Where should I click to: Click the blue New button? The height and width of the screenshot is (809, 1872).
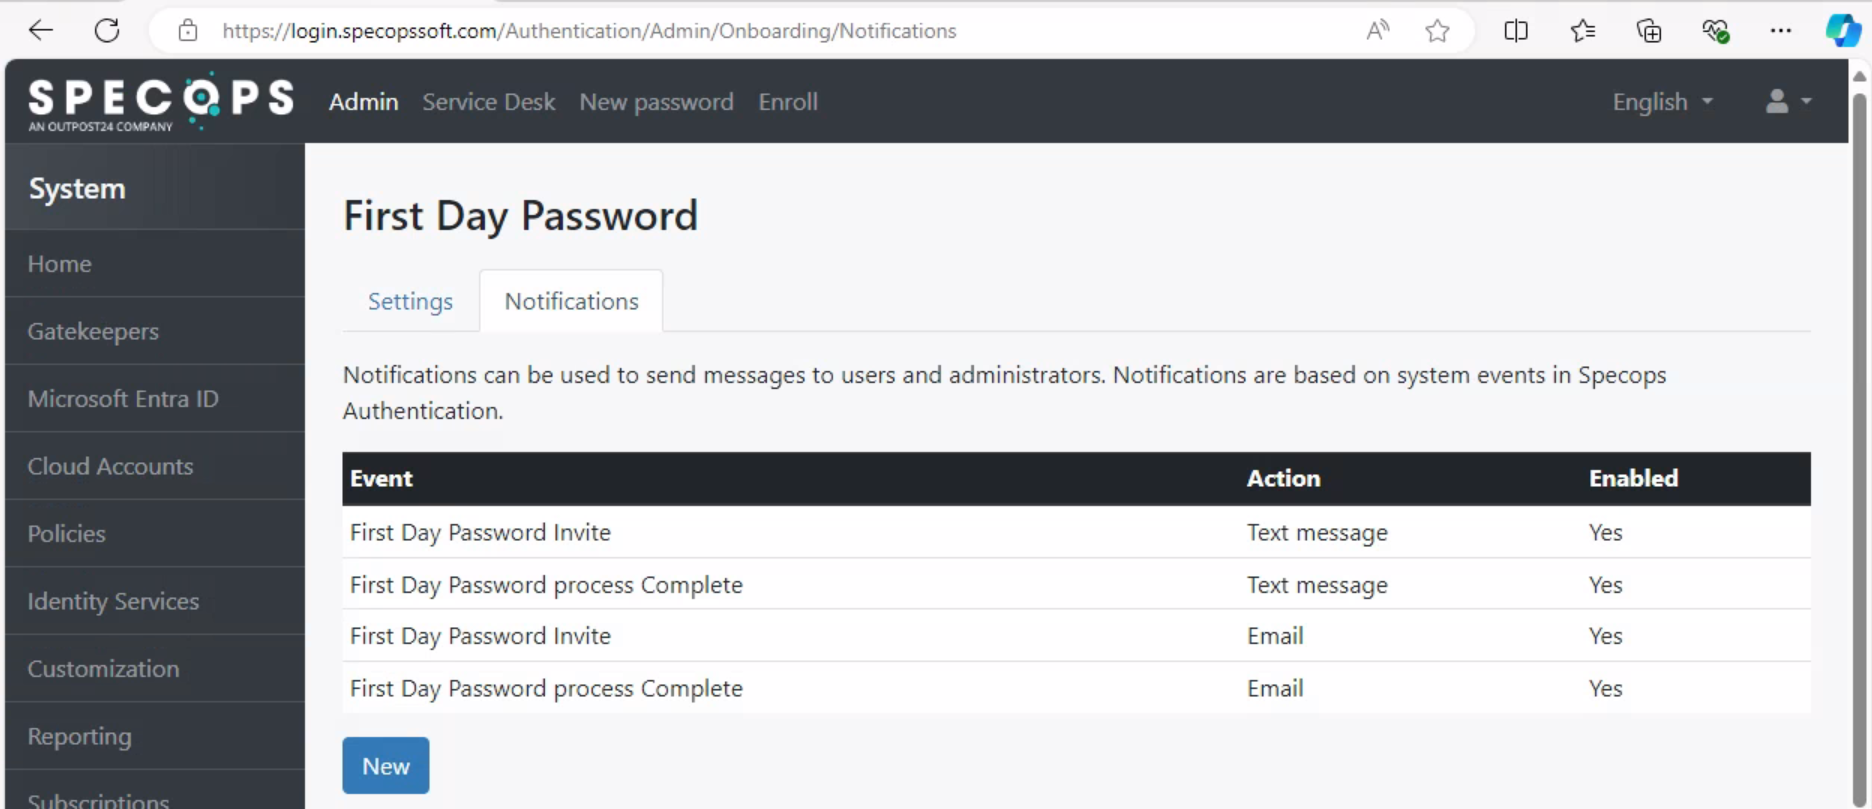(386, 766)
